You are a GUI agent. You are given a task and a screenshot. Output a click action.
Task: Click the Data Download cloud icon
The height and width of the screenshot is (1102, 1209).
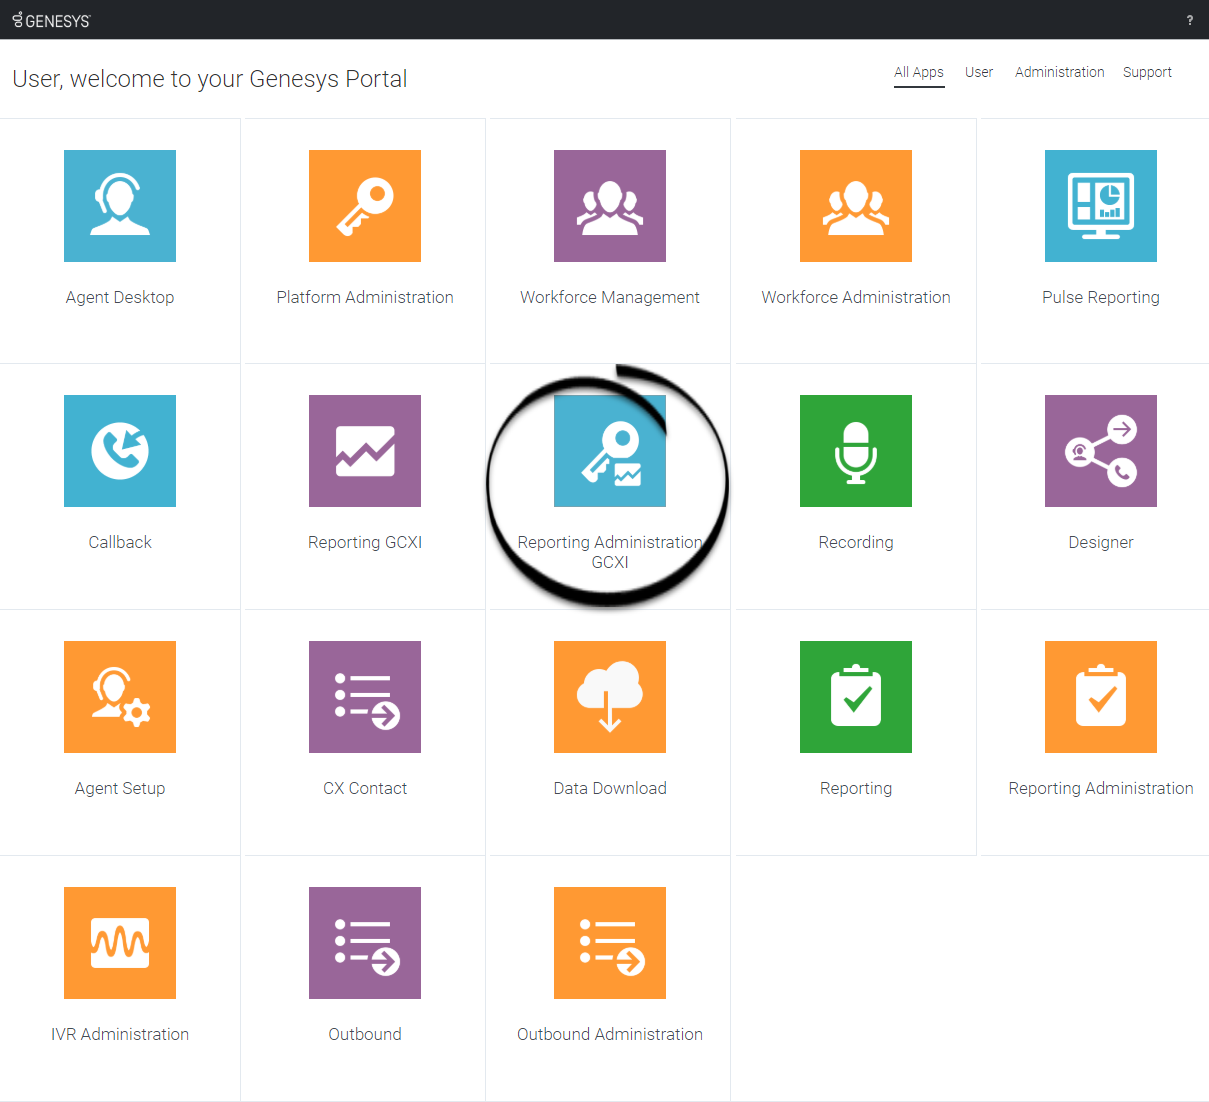click(x=610, y=697)
